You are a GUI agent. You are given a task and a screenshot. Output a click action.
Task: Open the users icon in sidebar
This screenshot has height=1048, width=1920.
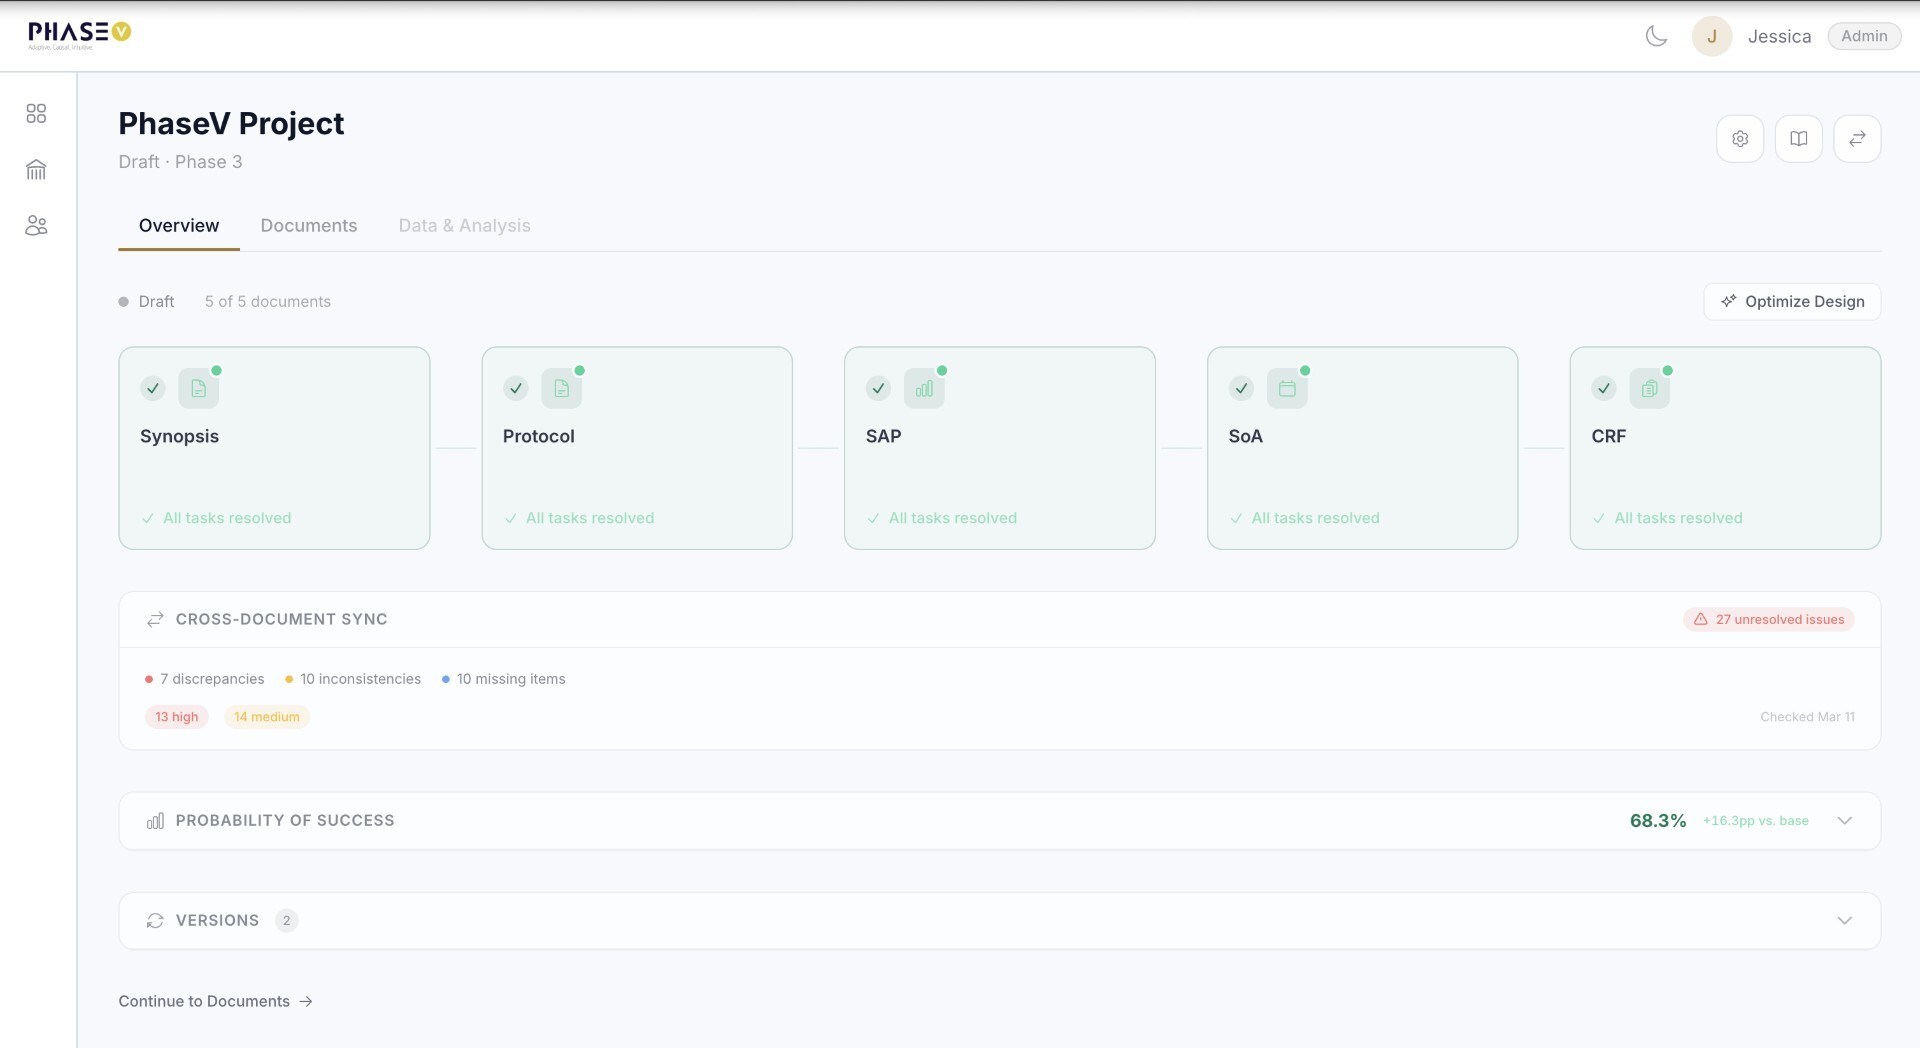[36, 226]
